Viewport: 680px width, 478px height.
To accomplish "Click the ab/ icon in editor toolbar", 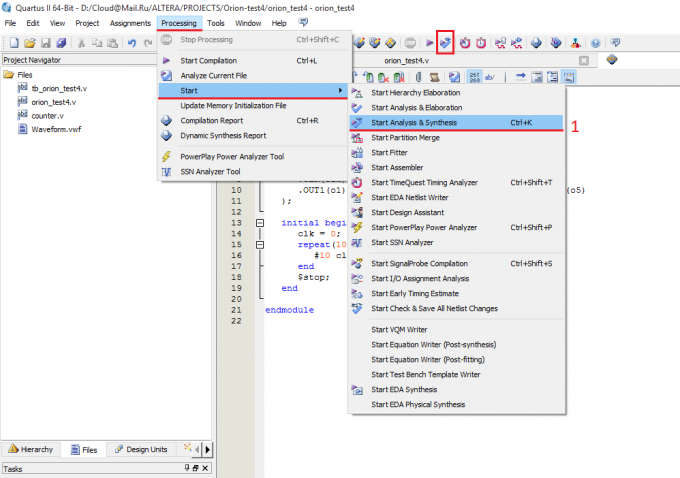I will (490, 77).
